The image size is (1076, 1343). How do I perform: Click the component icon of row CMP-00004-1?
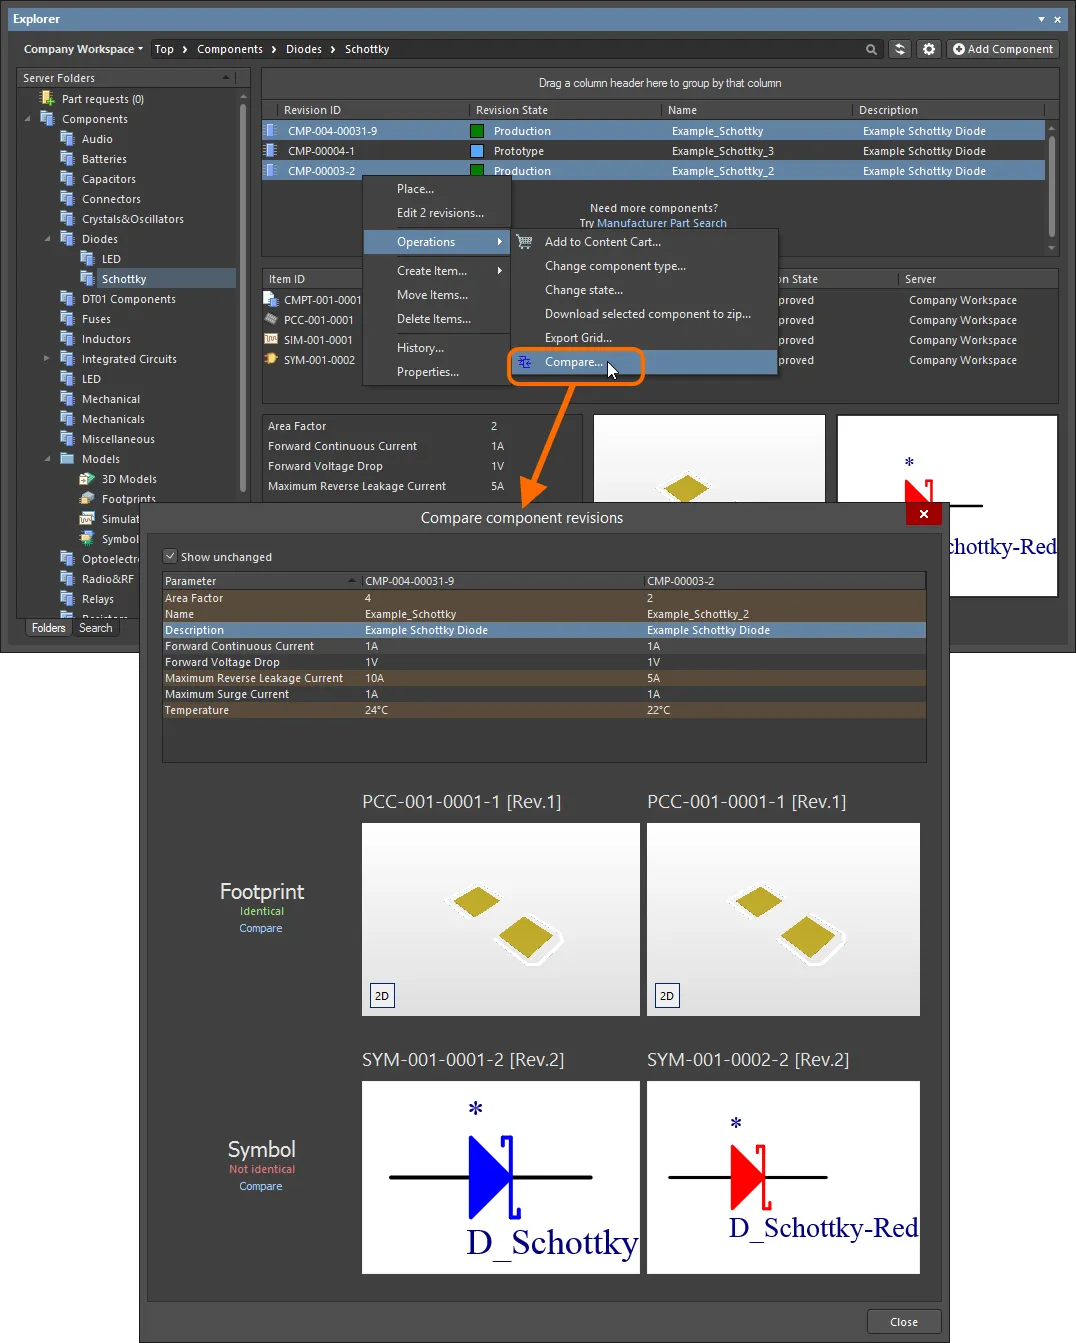click(x=270, y=150)
